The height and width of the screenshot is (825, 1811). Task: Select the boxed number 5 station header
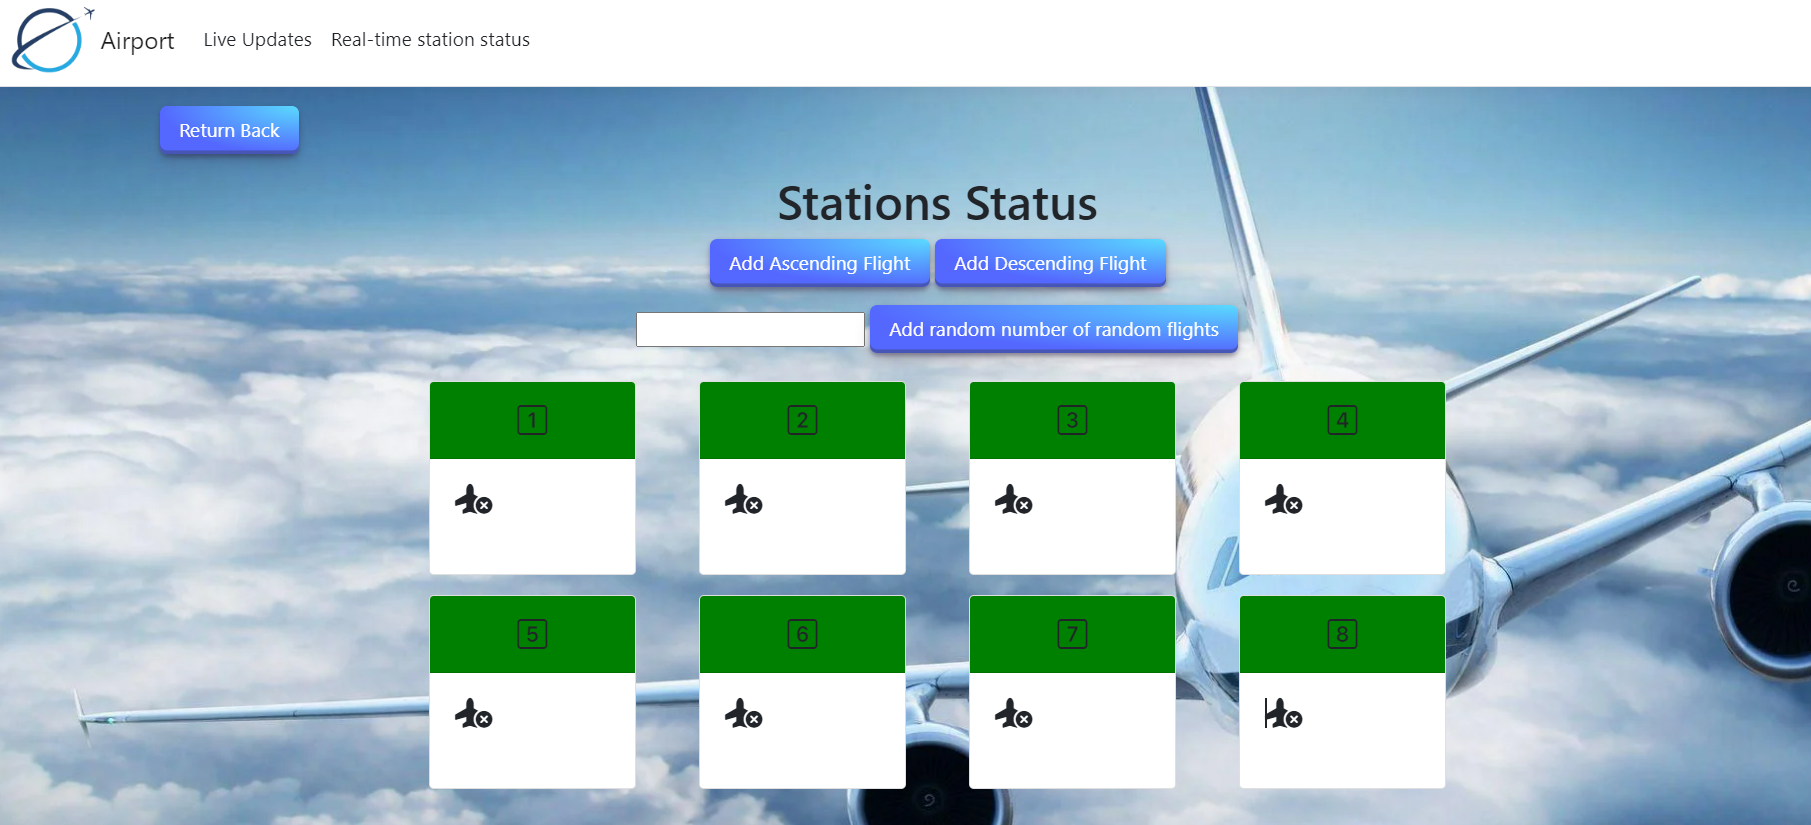click(532, 634)
